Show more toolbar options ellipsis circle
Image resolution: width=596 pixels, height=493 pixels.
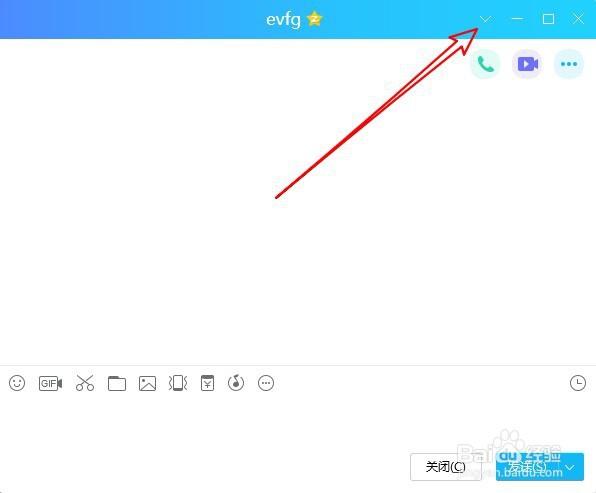[266, 383]
